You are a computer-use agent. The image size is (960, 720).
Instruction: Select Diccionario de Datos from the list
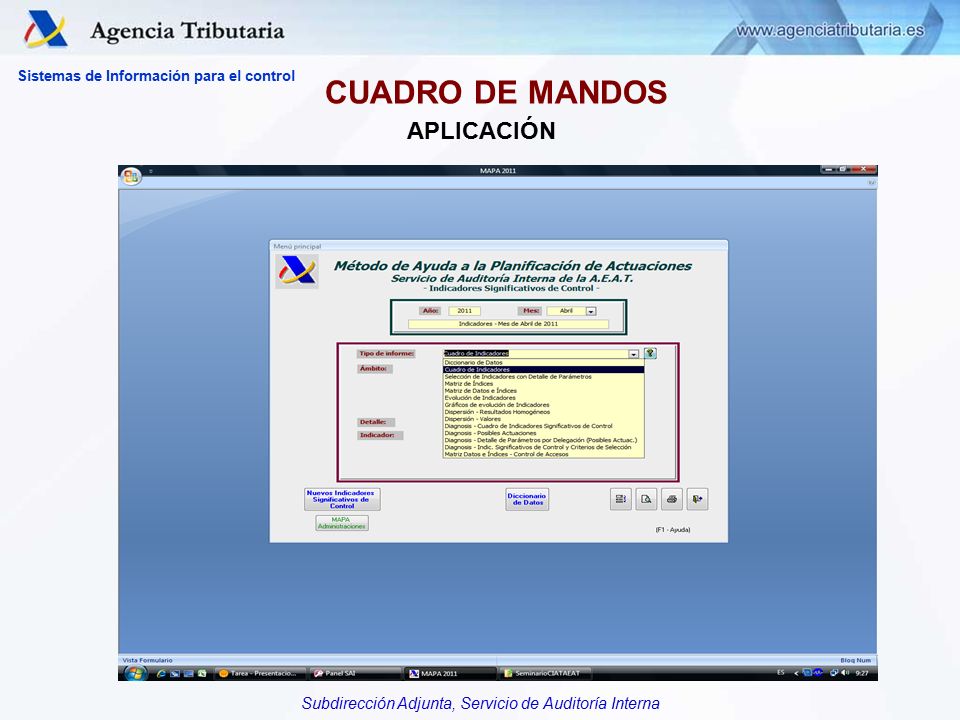coord(543,362)
